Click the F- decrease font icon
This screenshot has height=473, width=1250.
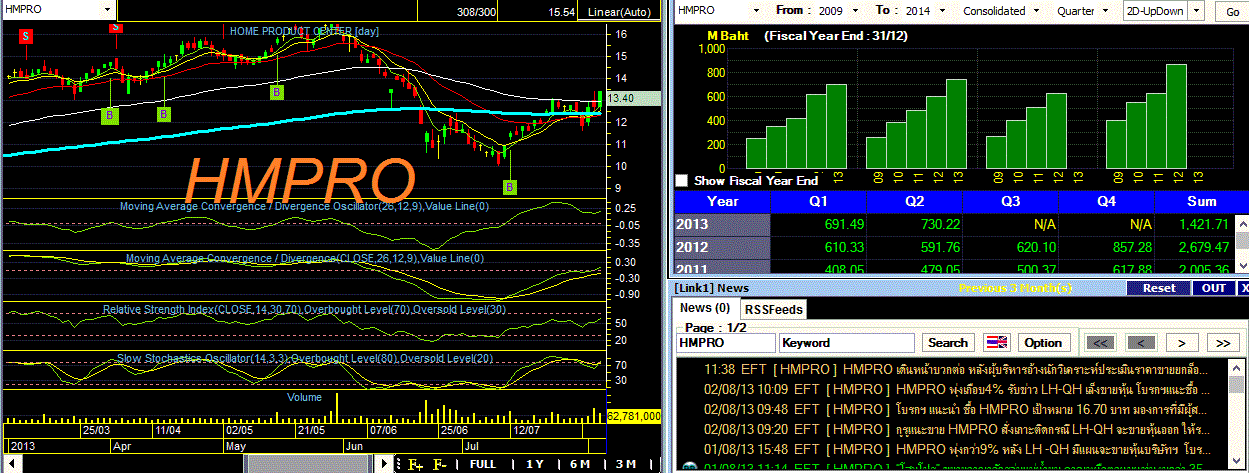[x=440, y=464]
